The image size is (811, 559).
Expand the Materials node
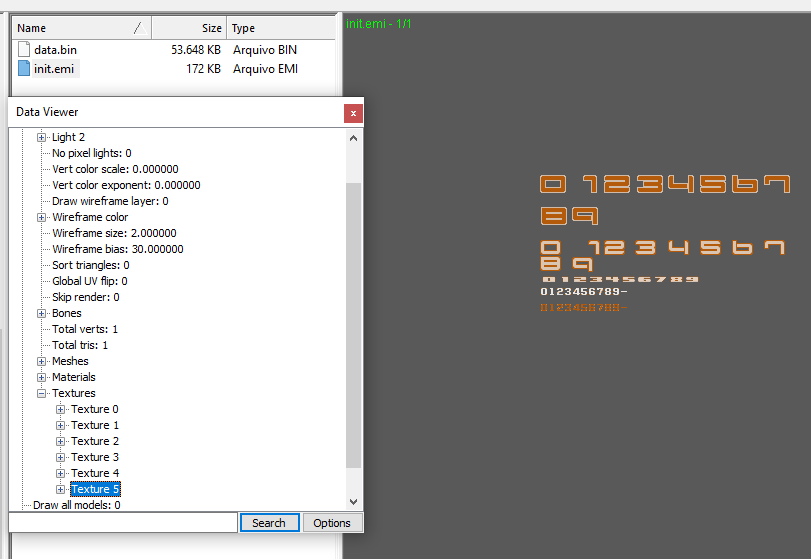[x=41, y=377]
